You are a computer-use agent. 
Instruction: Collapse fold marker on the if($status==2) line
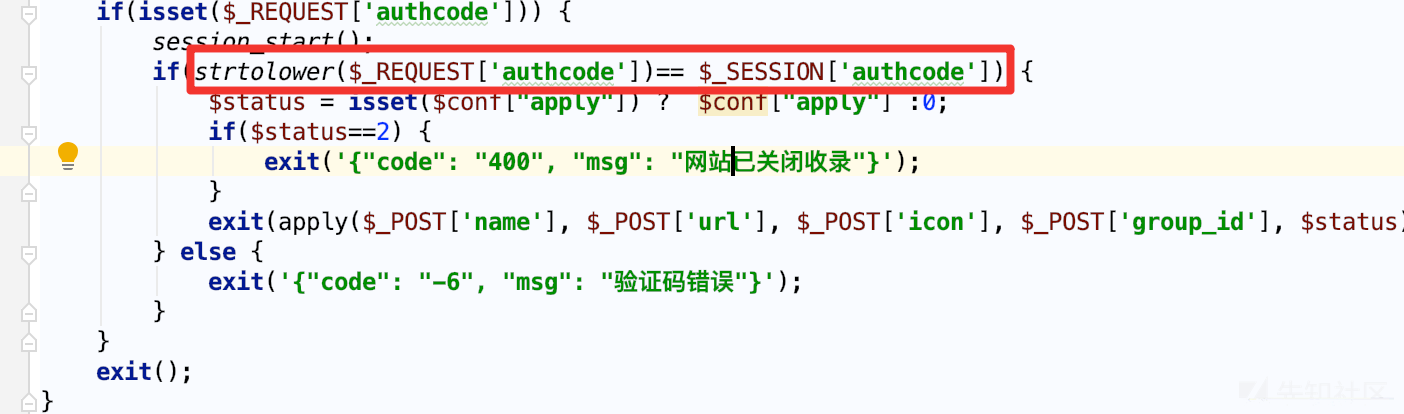pos(30,133)
